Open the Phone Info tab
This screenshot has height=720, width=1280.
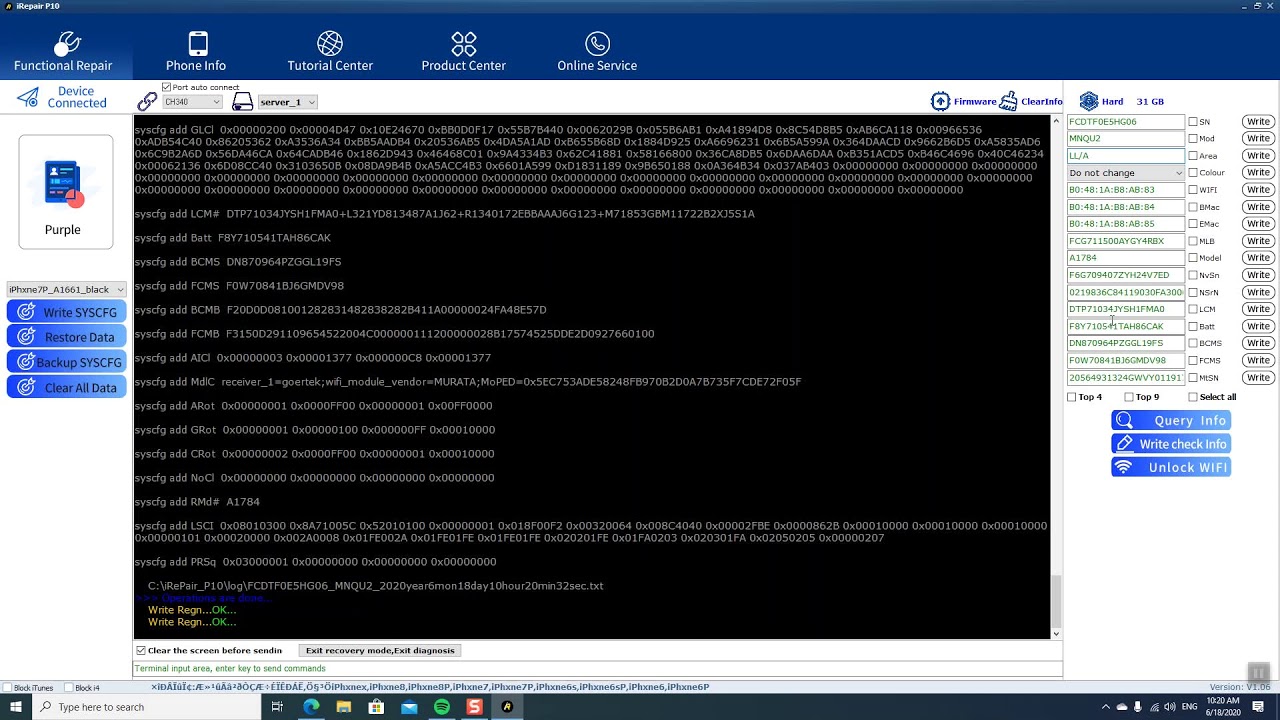[x=196, y=51]
